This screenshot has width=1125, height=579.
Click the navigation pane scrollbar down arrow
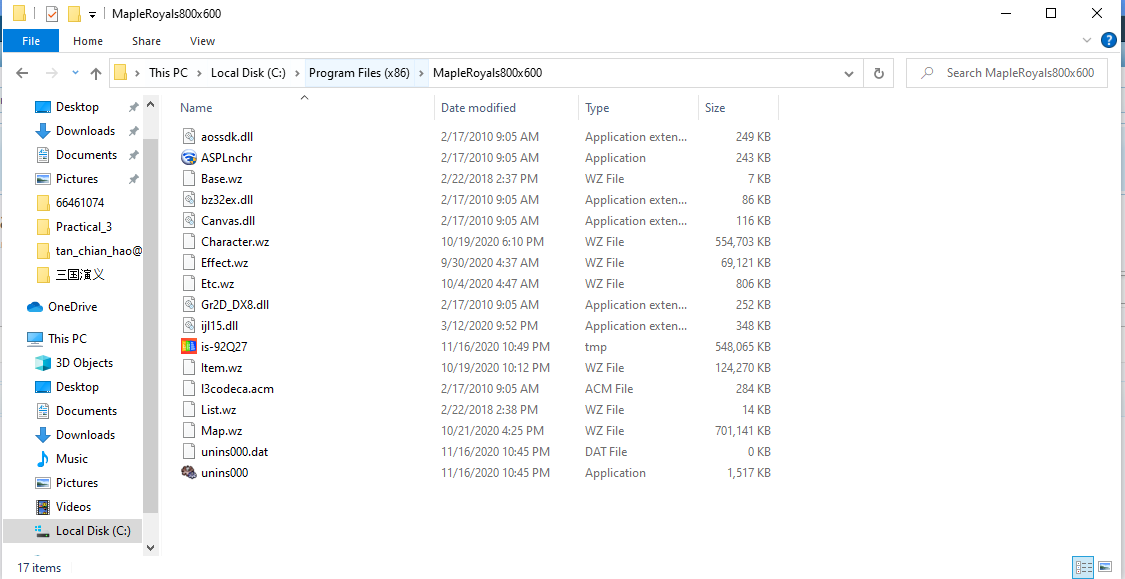click(x=151, y=547)
